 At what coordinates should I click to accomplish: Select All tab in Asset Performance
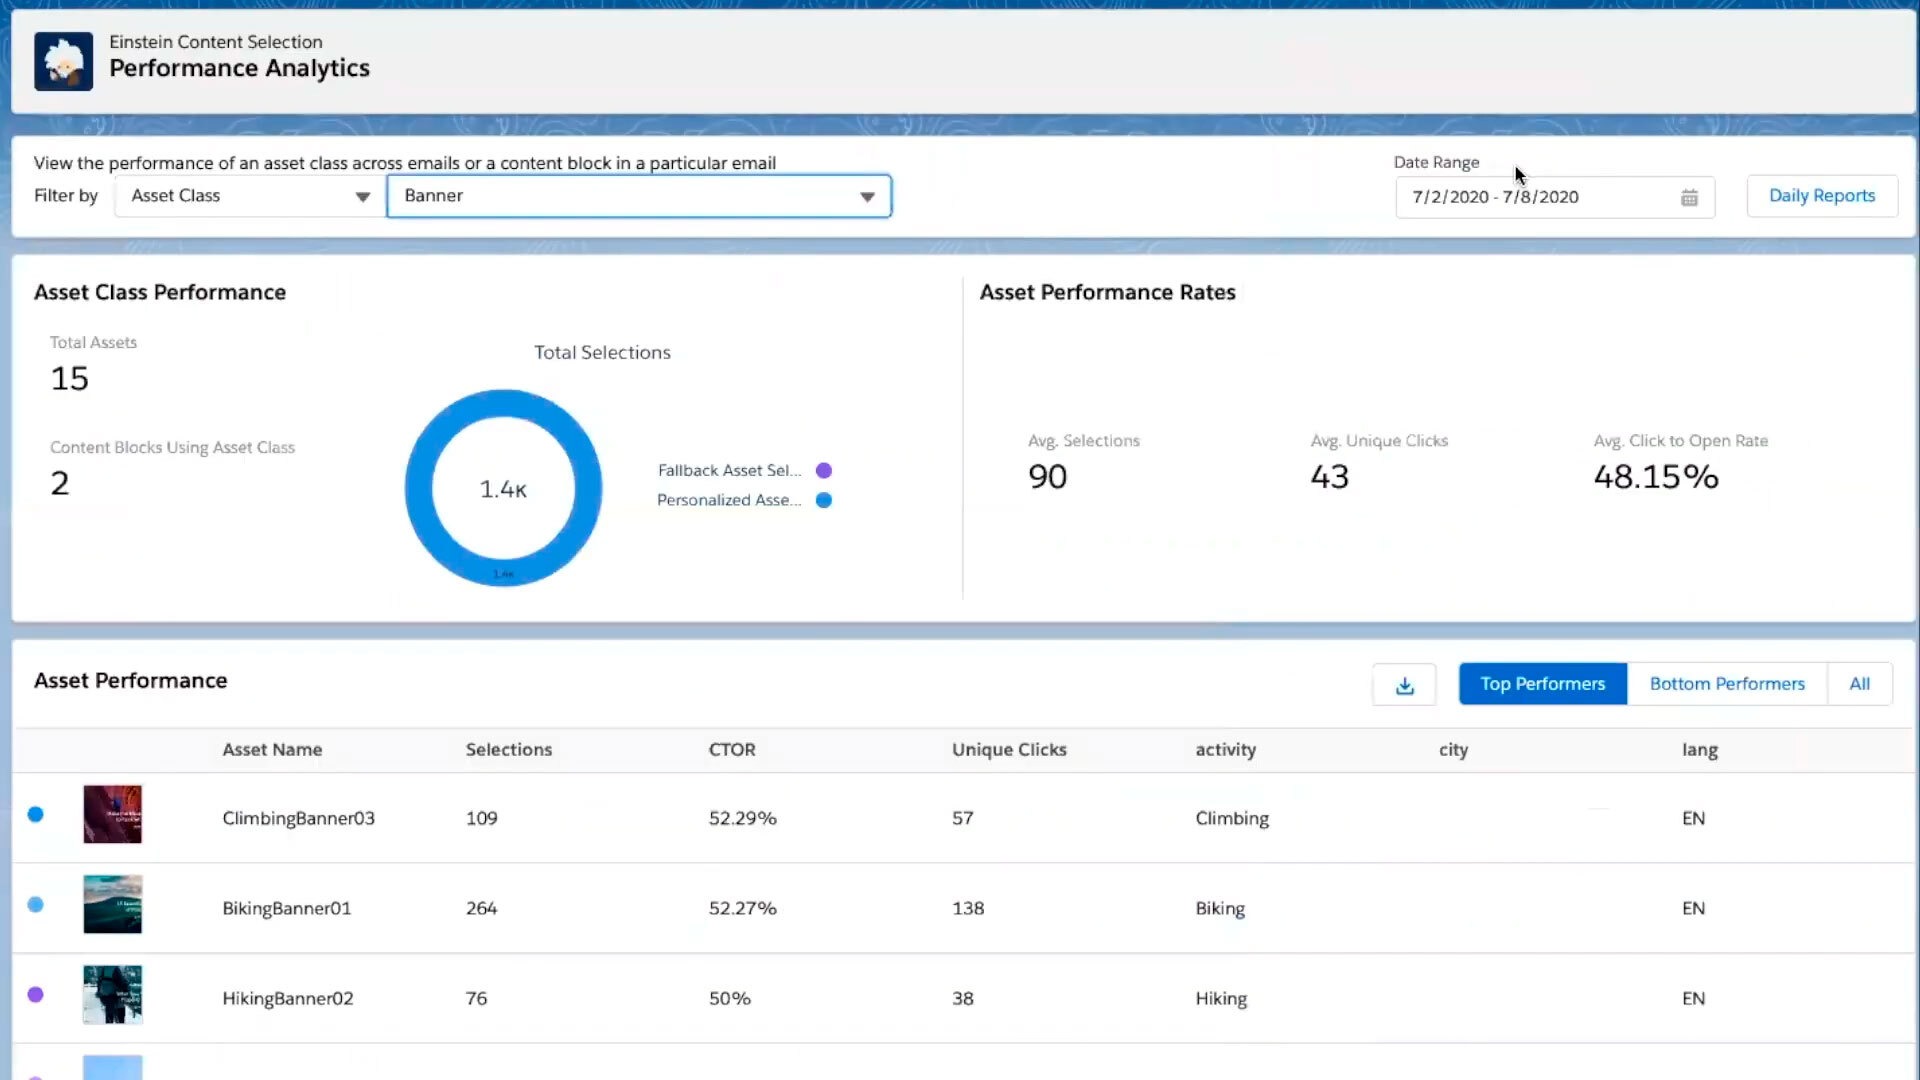(1861, 683)
